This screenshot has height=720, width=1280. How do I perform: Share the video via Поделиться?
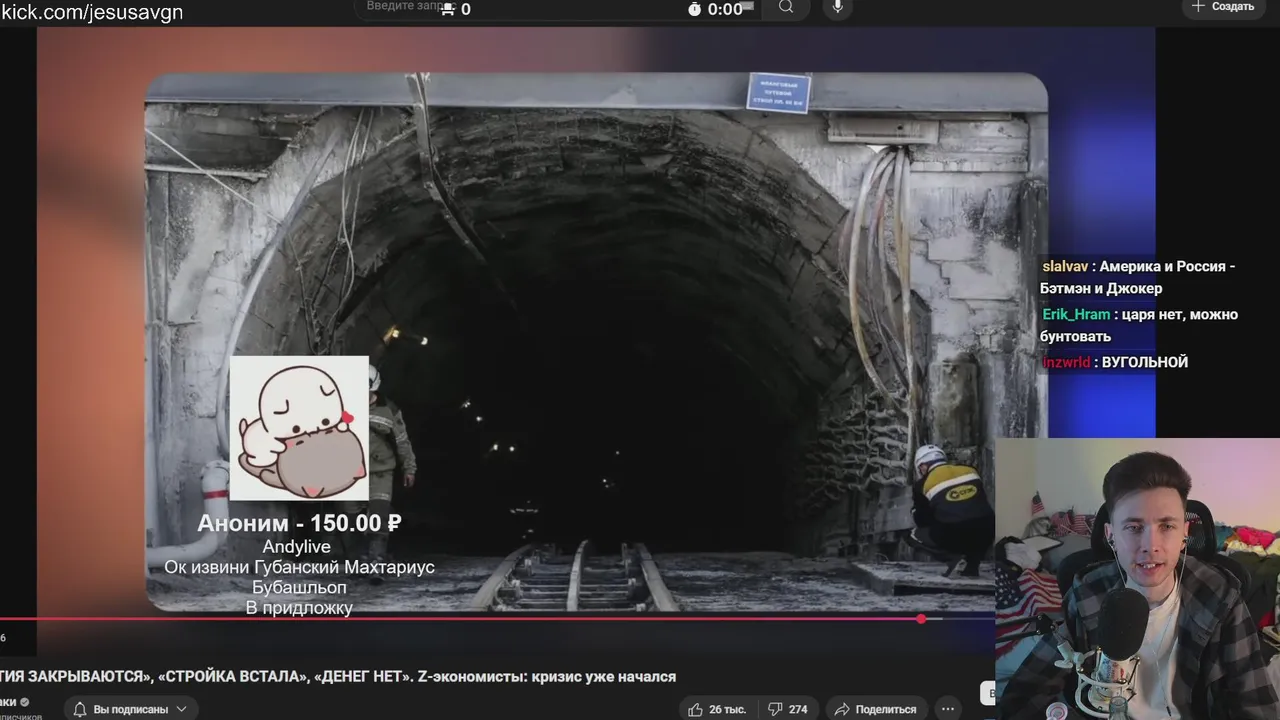(875, 709)
